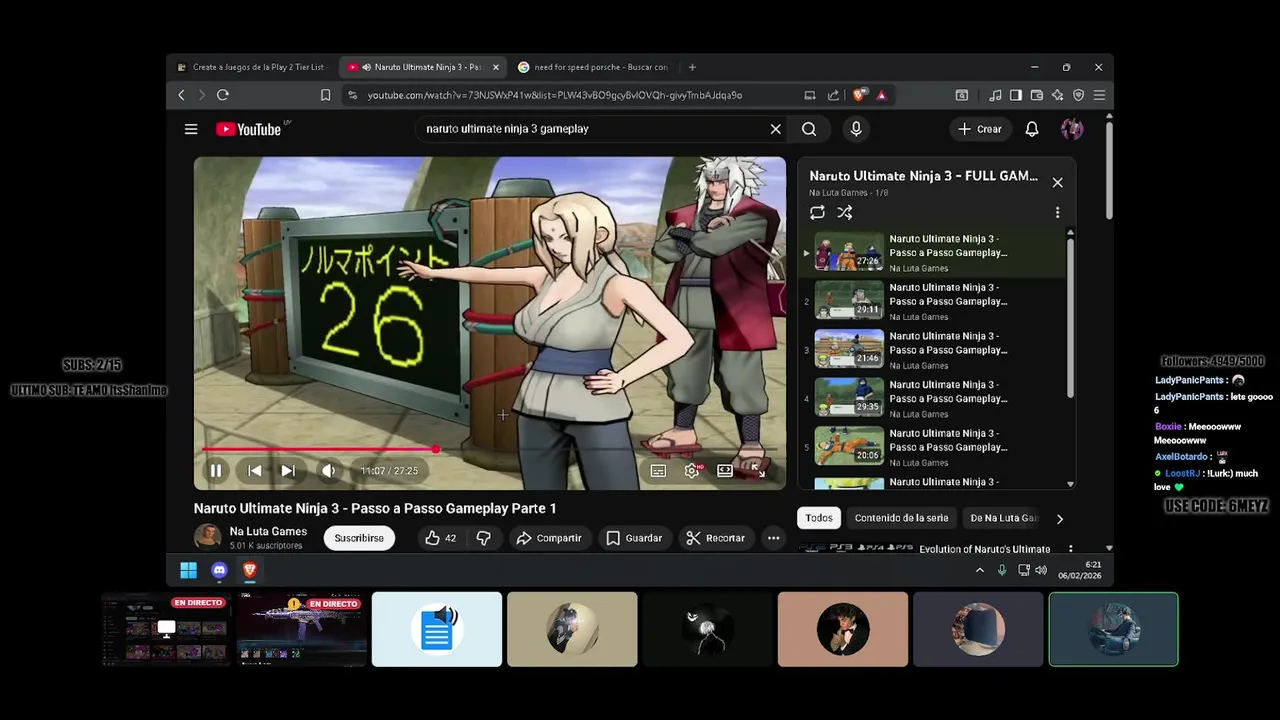Switch the player to theater mode

725,470
